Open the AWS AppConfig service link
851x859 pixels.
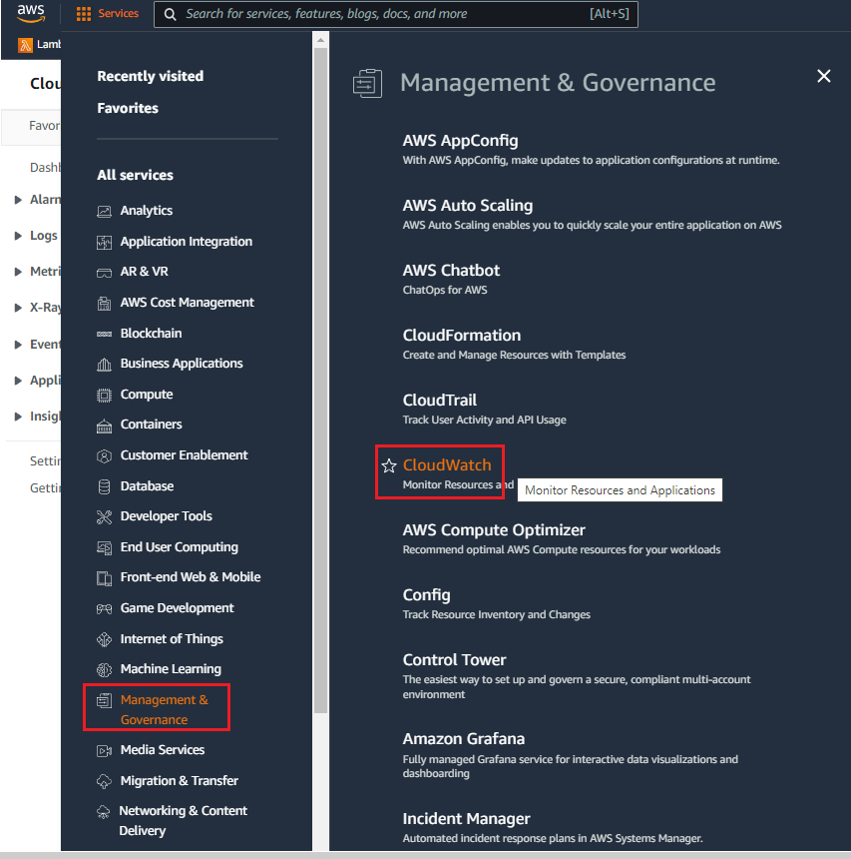tap(460, 141)
